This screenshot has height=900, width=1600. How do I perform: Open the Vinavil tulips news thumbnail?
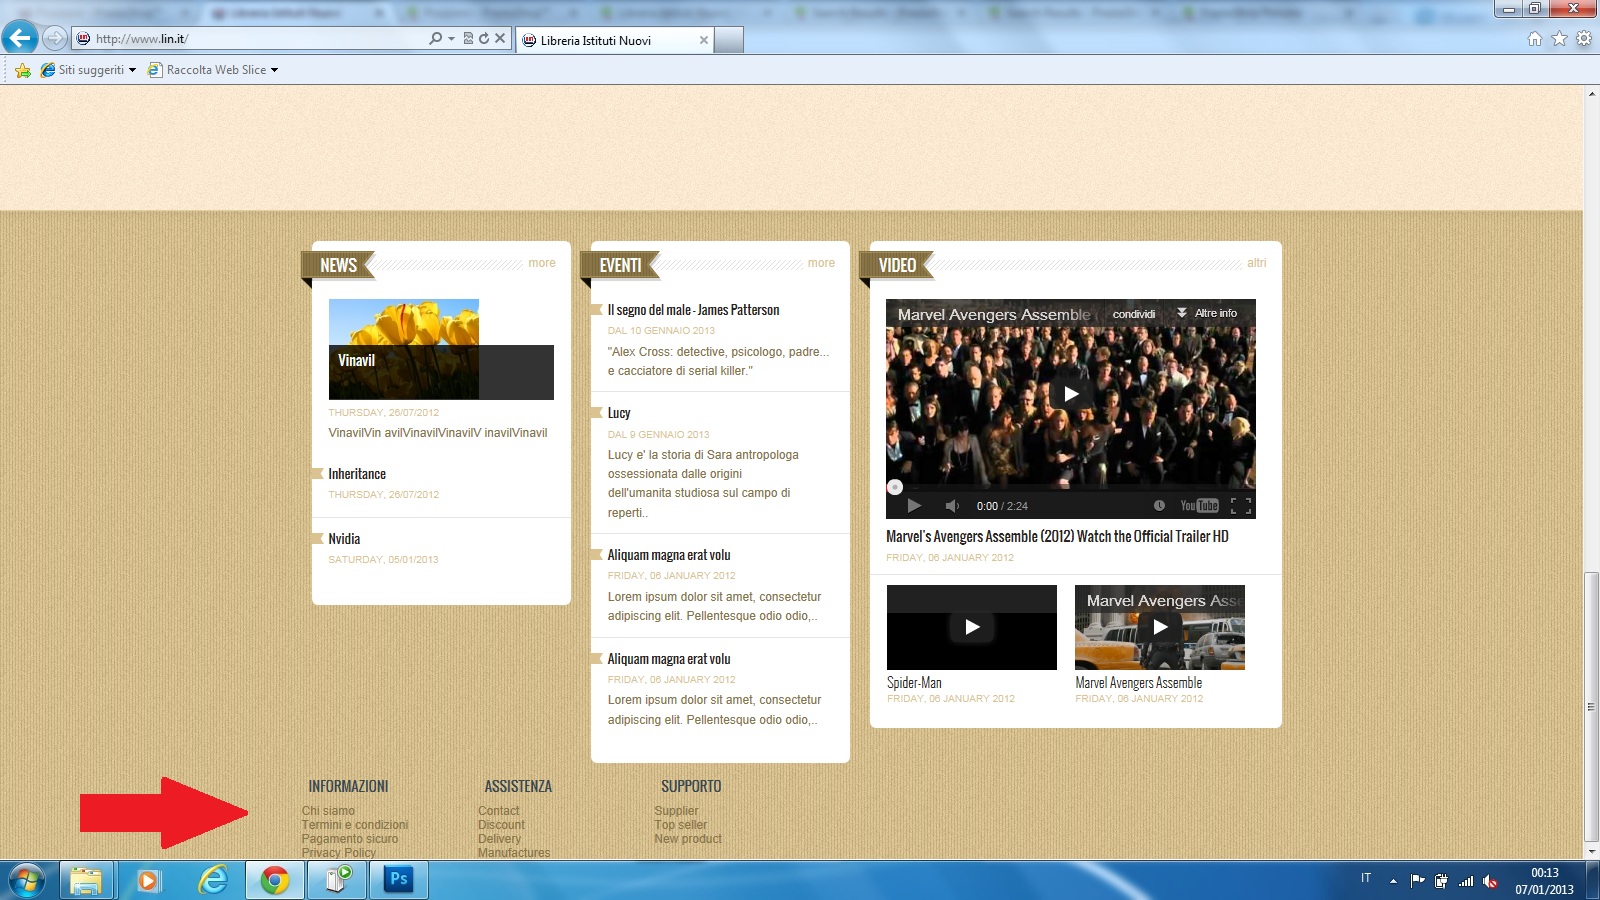[x=441, y=349]
